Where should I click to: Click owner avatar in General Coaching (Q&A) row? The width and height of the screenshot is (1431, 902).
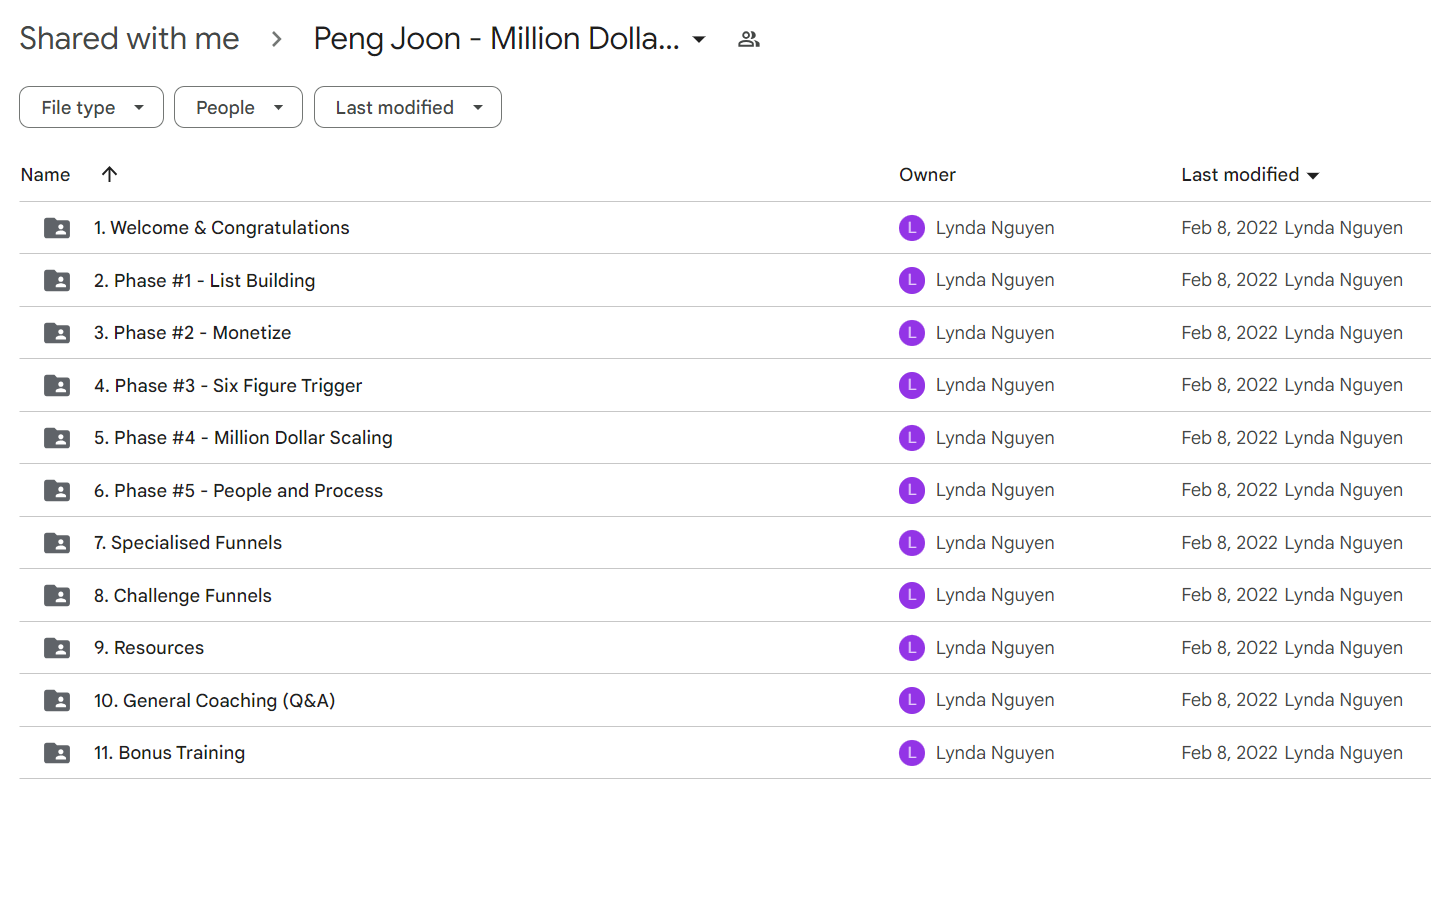coord(912,700)
